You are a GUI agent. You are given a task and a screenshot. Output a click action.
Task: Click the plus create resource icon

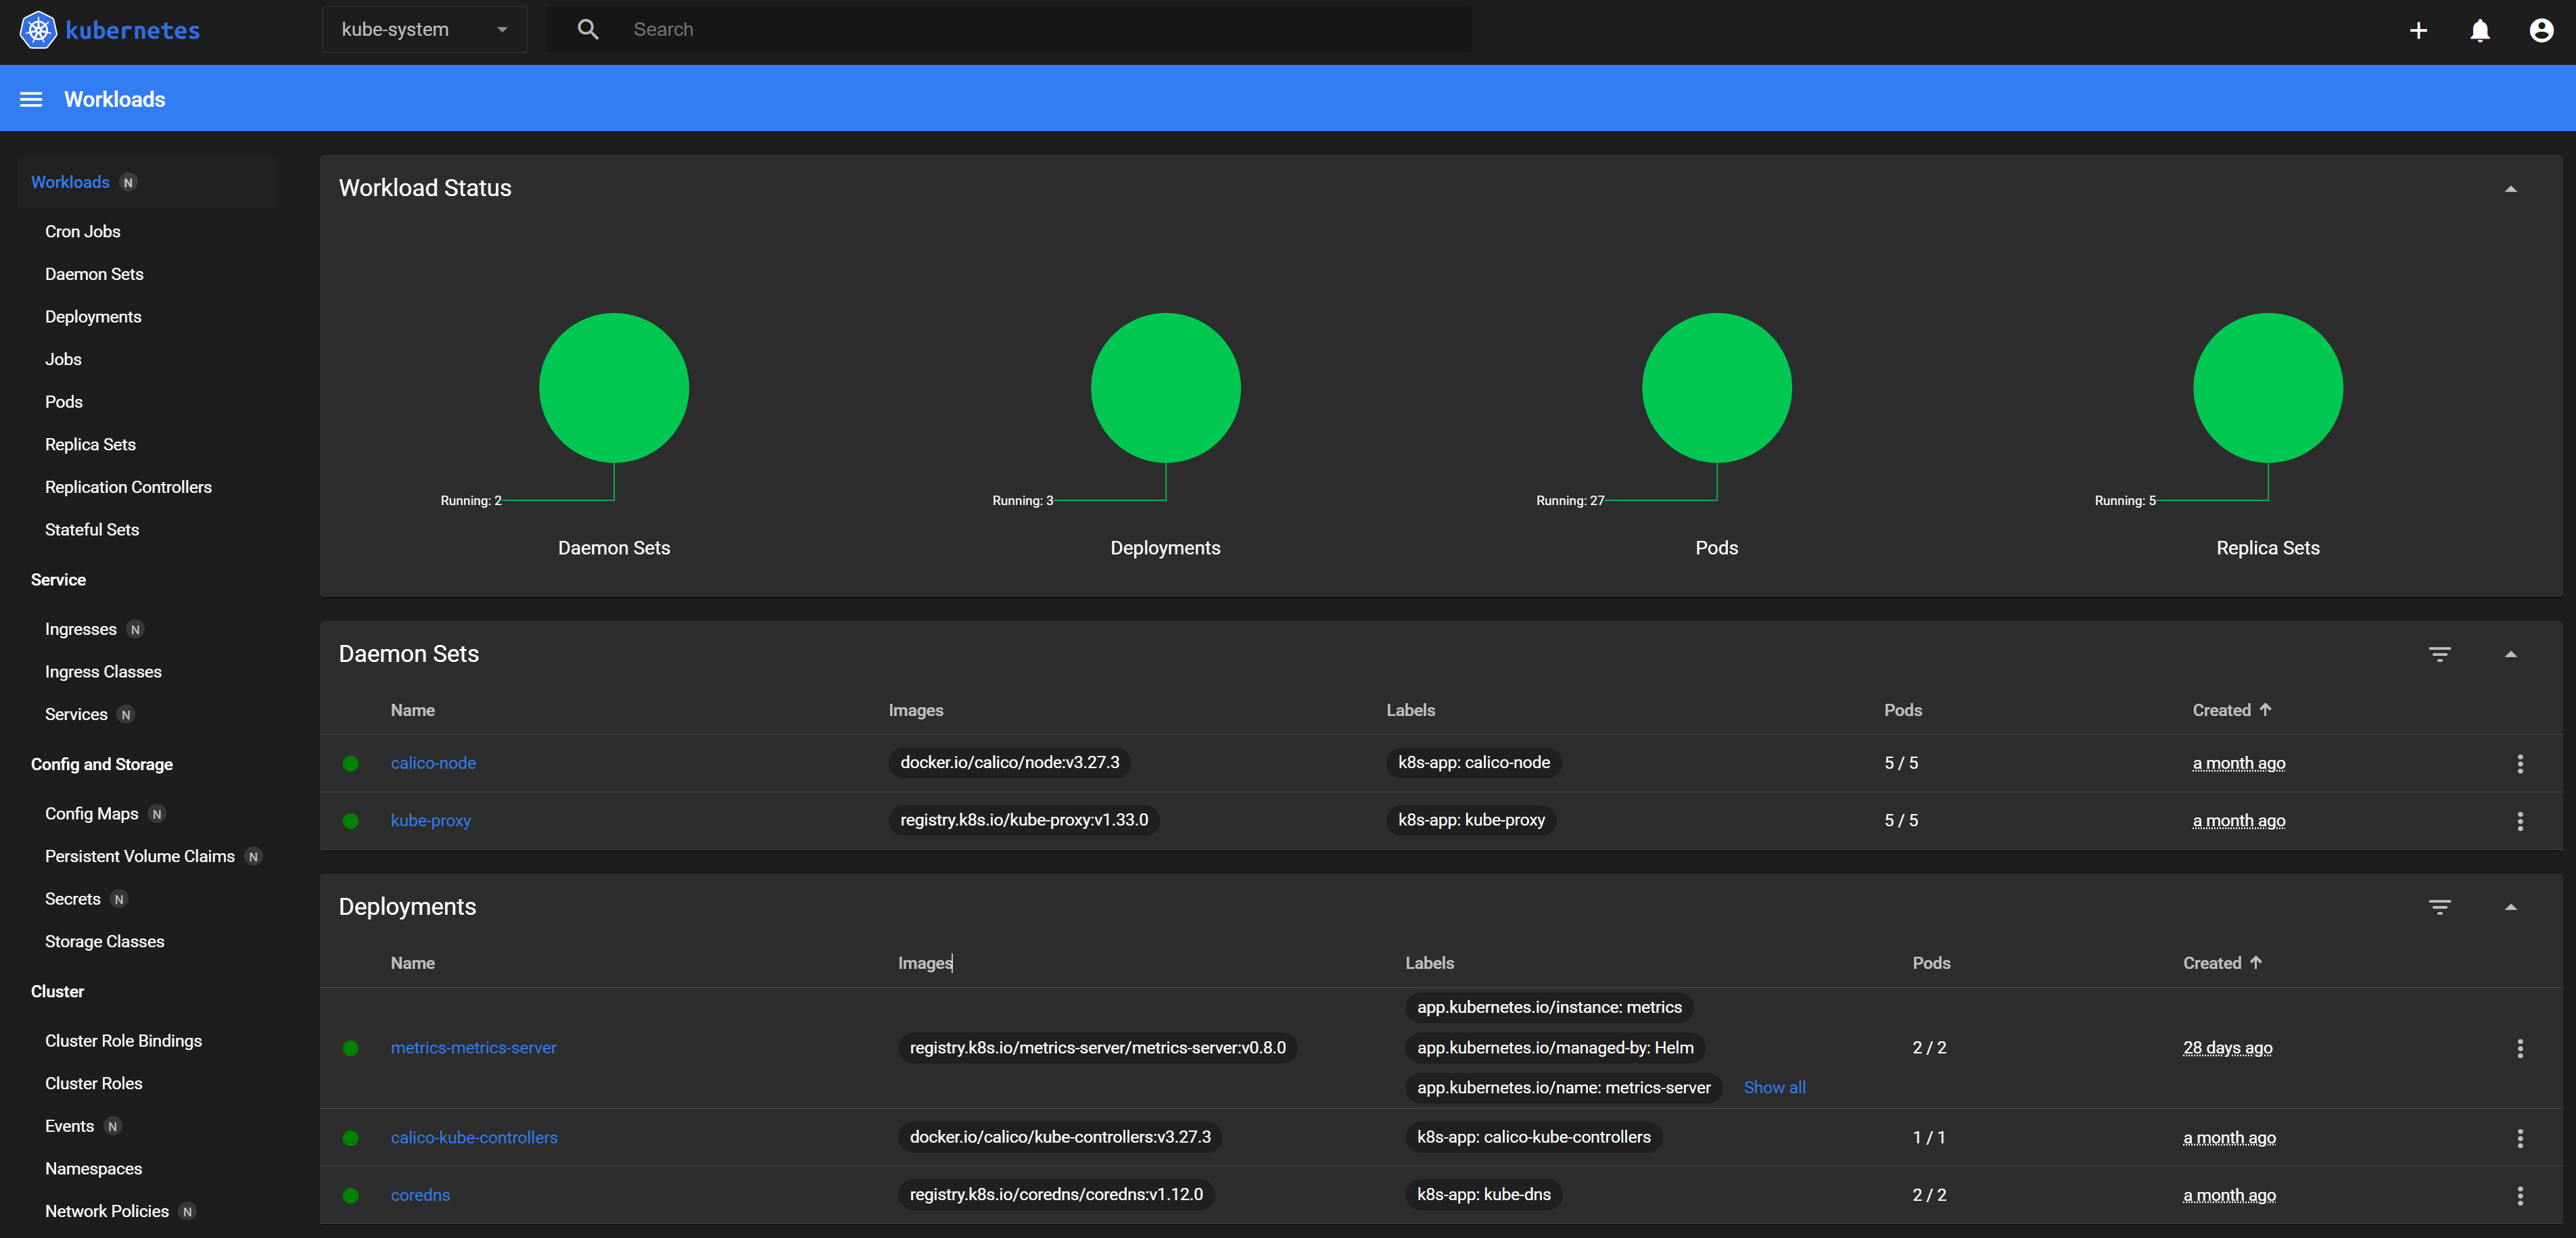click(x=2418, y=30)
